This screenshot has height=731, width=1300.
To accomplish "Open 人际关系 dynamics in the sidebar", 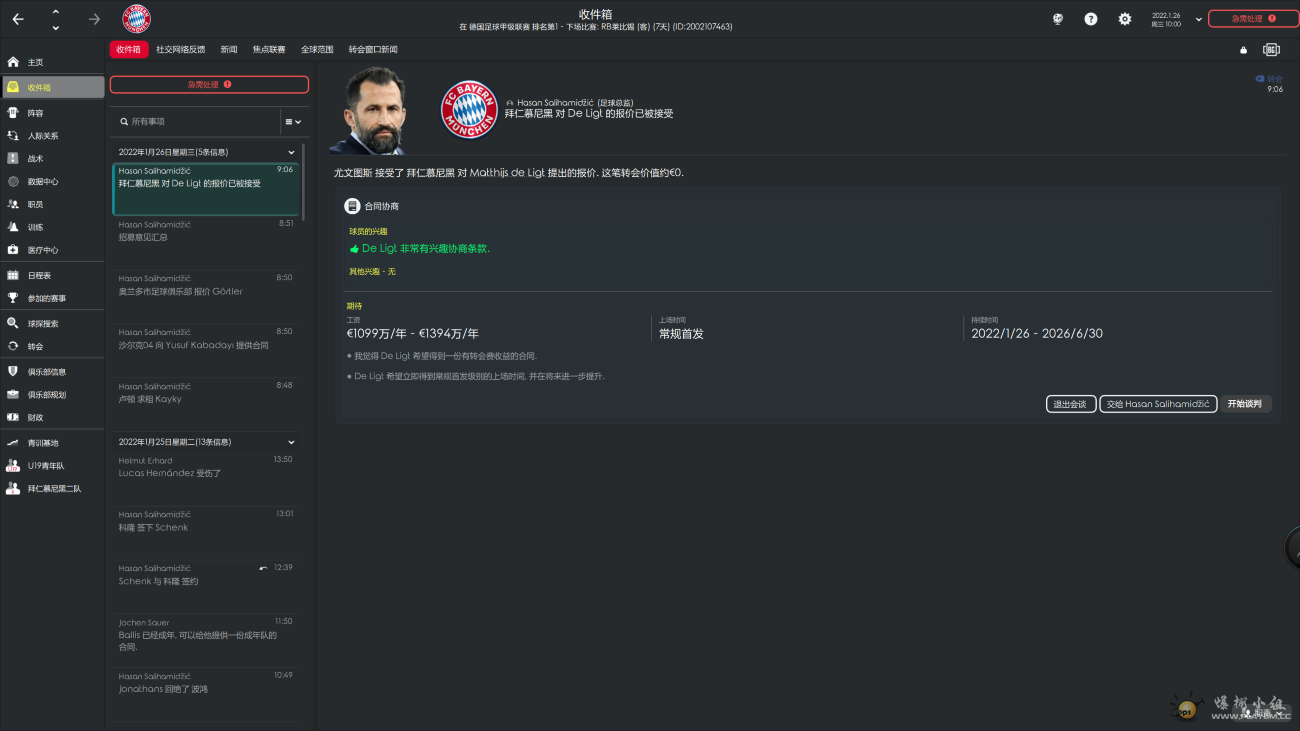I will 52,136.
